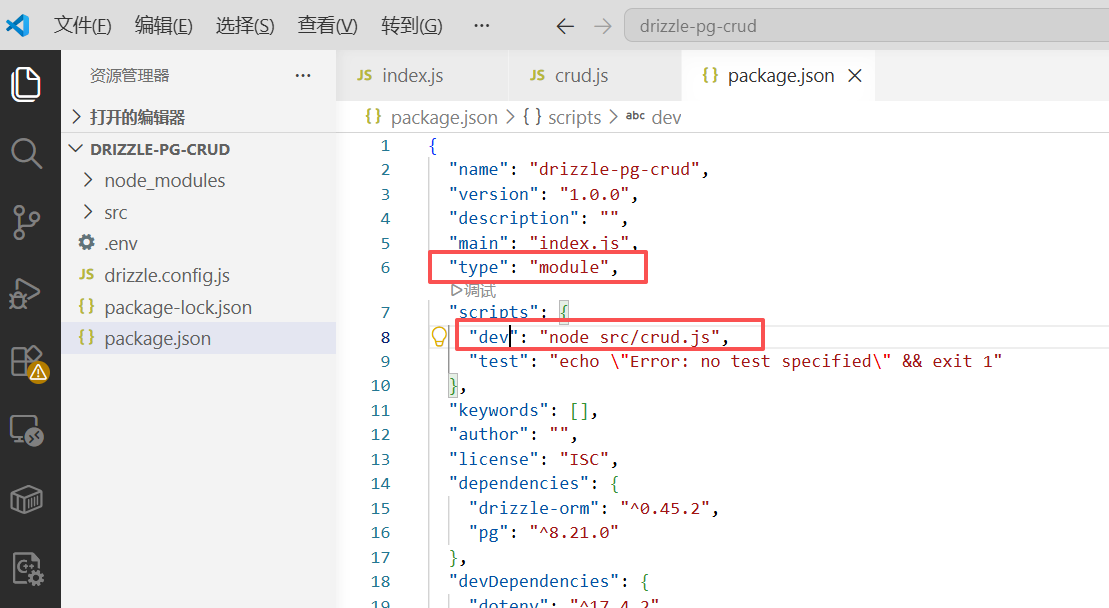The image size is (1109, 608).
Task: Click dev in the breadcrumb
Action: click(x=666, y=117)
